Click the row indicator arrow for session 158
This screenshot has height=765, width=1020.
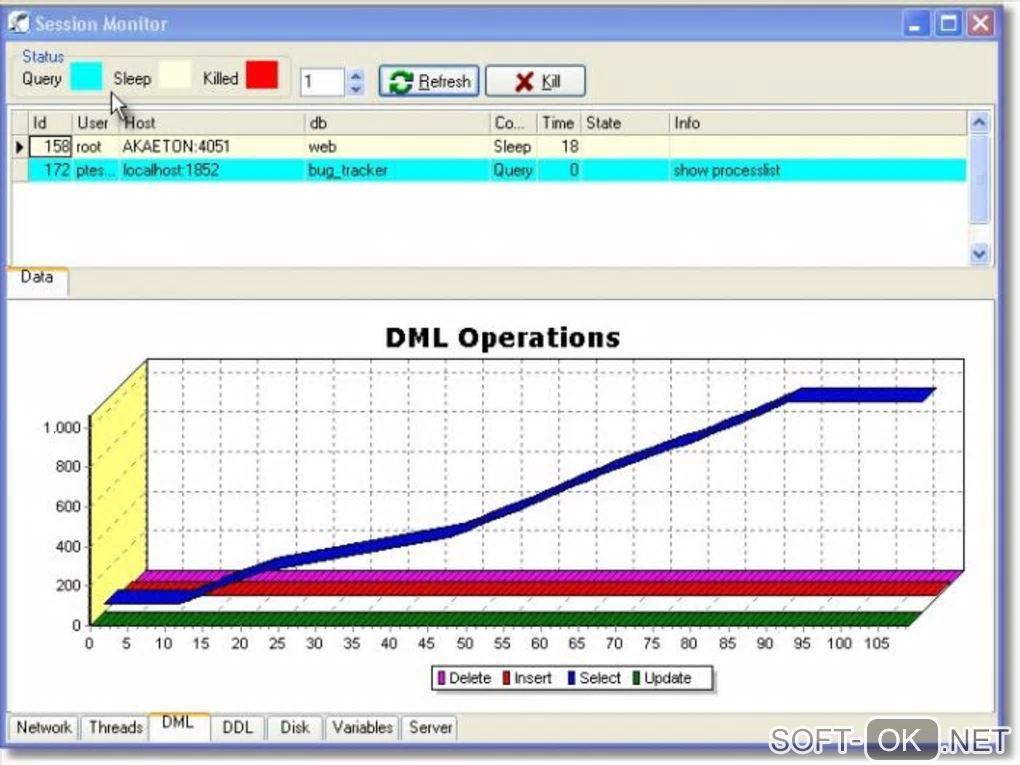[x=20, y=147]
